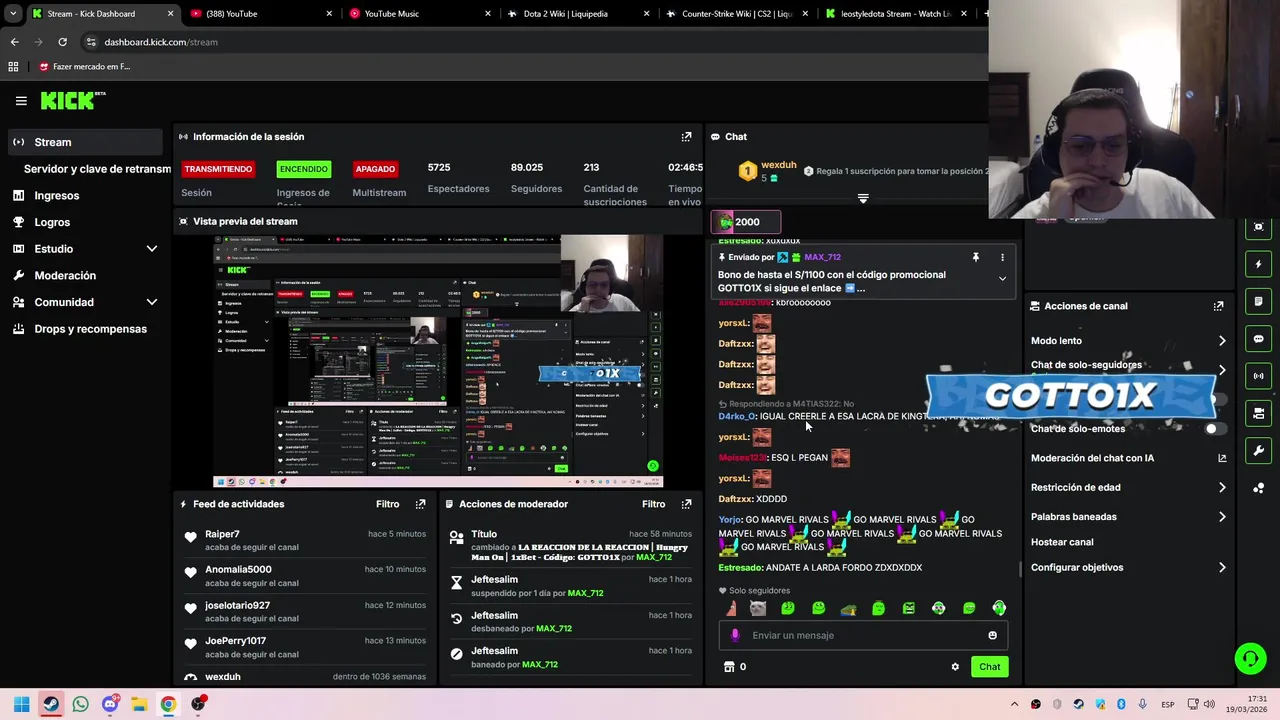
Task: Expand the chat leaderboard arrow below wexduh
Action: (x=863, y=198)
